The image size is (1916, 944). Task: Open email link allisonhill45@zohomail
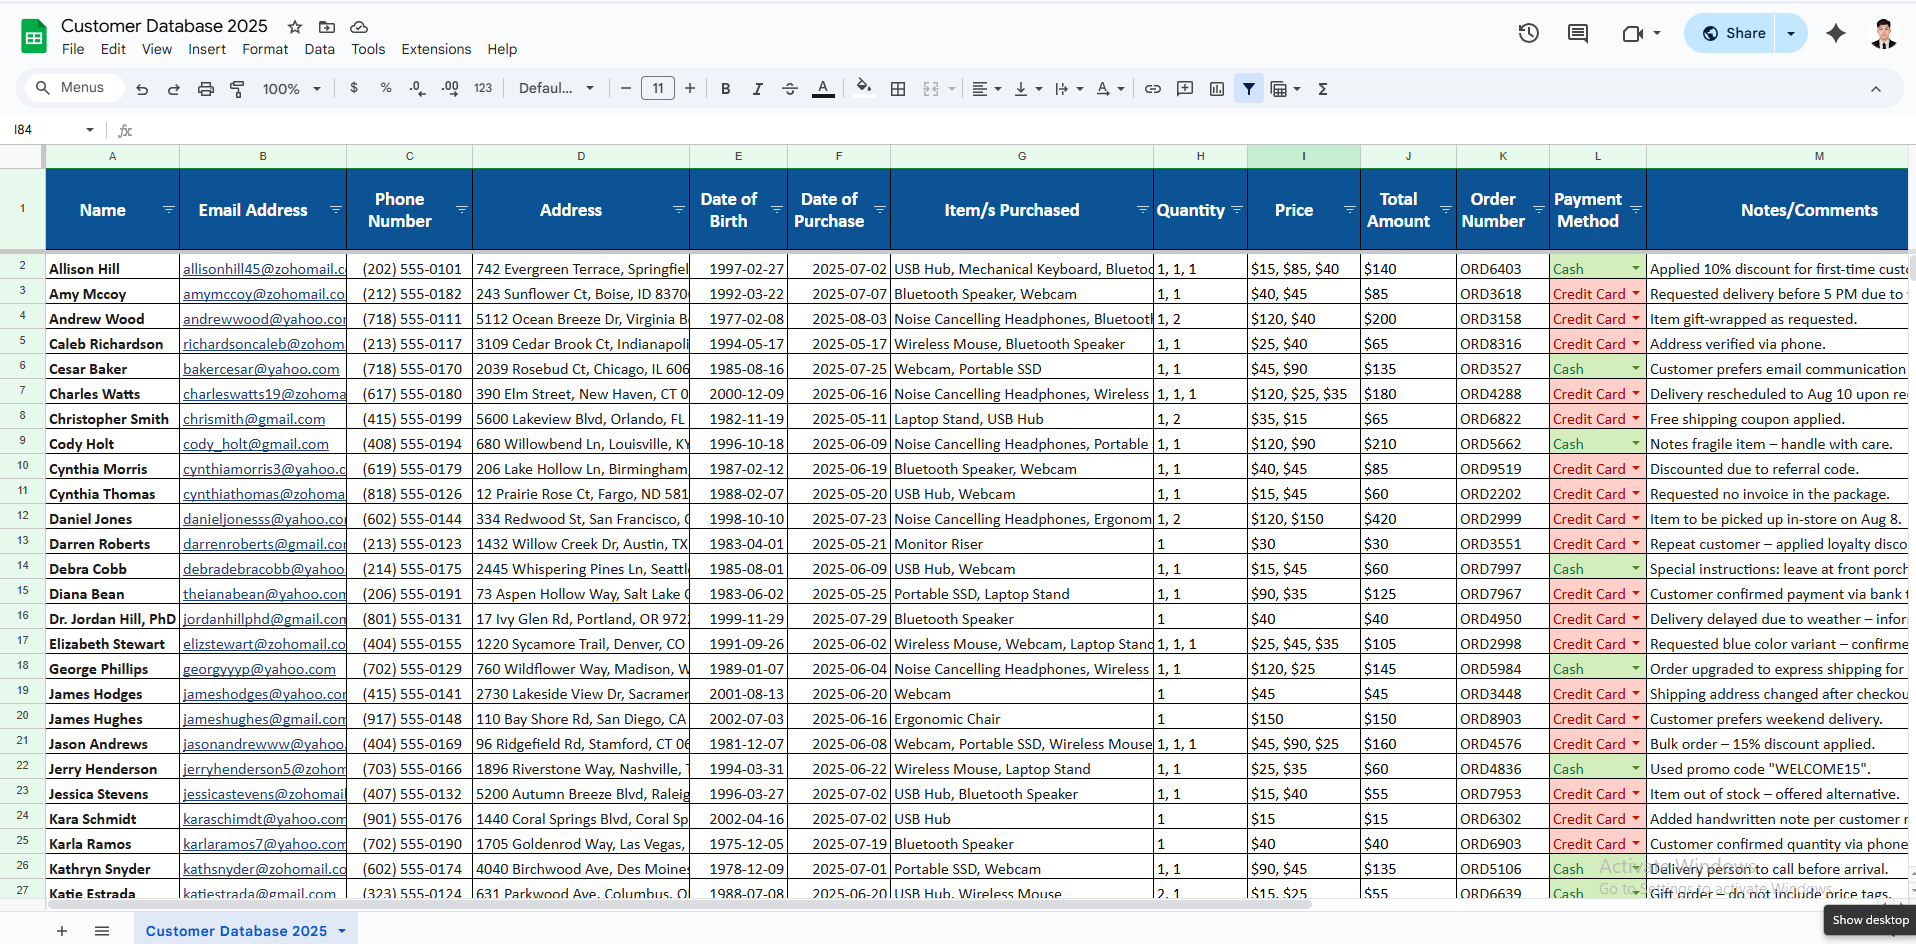(x=264, y=269)
